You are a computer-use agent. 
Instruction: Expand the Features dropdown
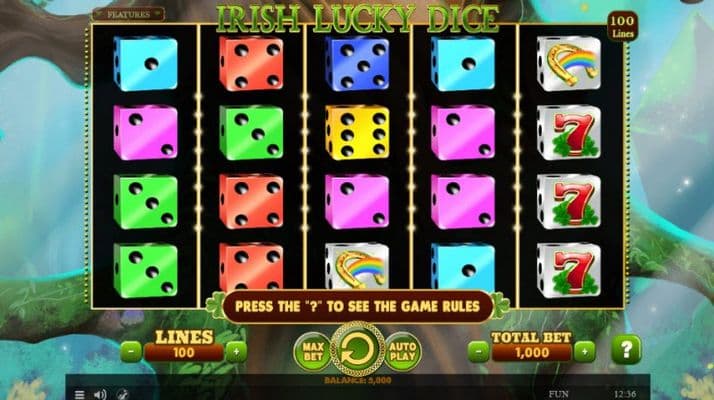tap(128, 14)
